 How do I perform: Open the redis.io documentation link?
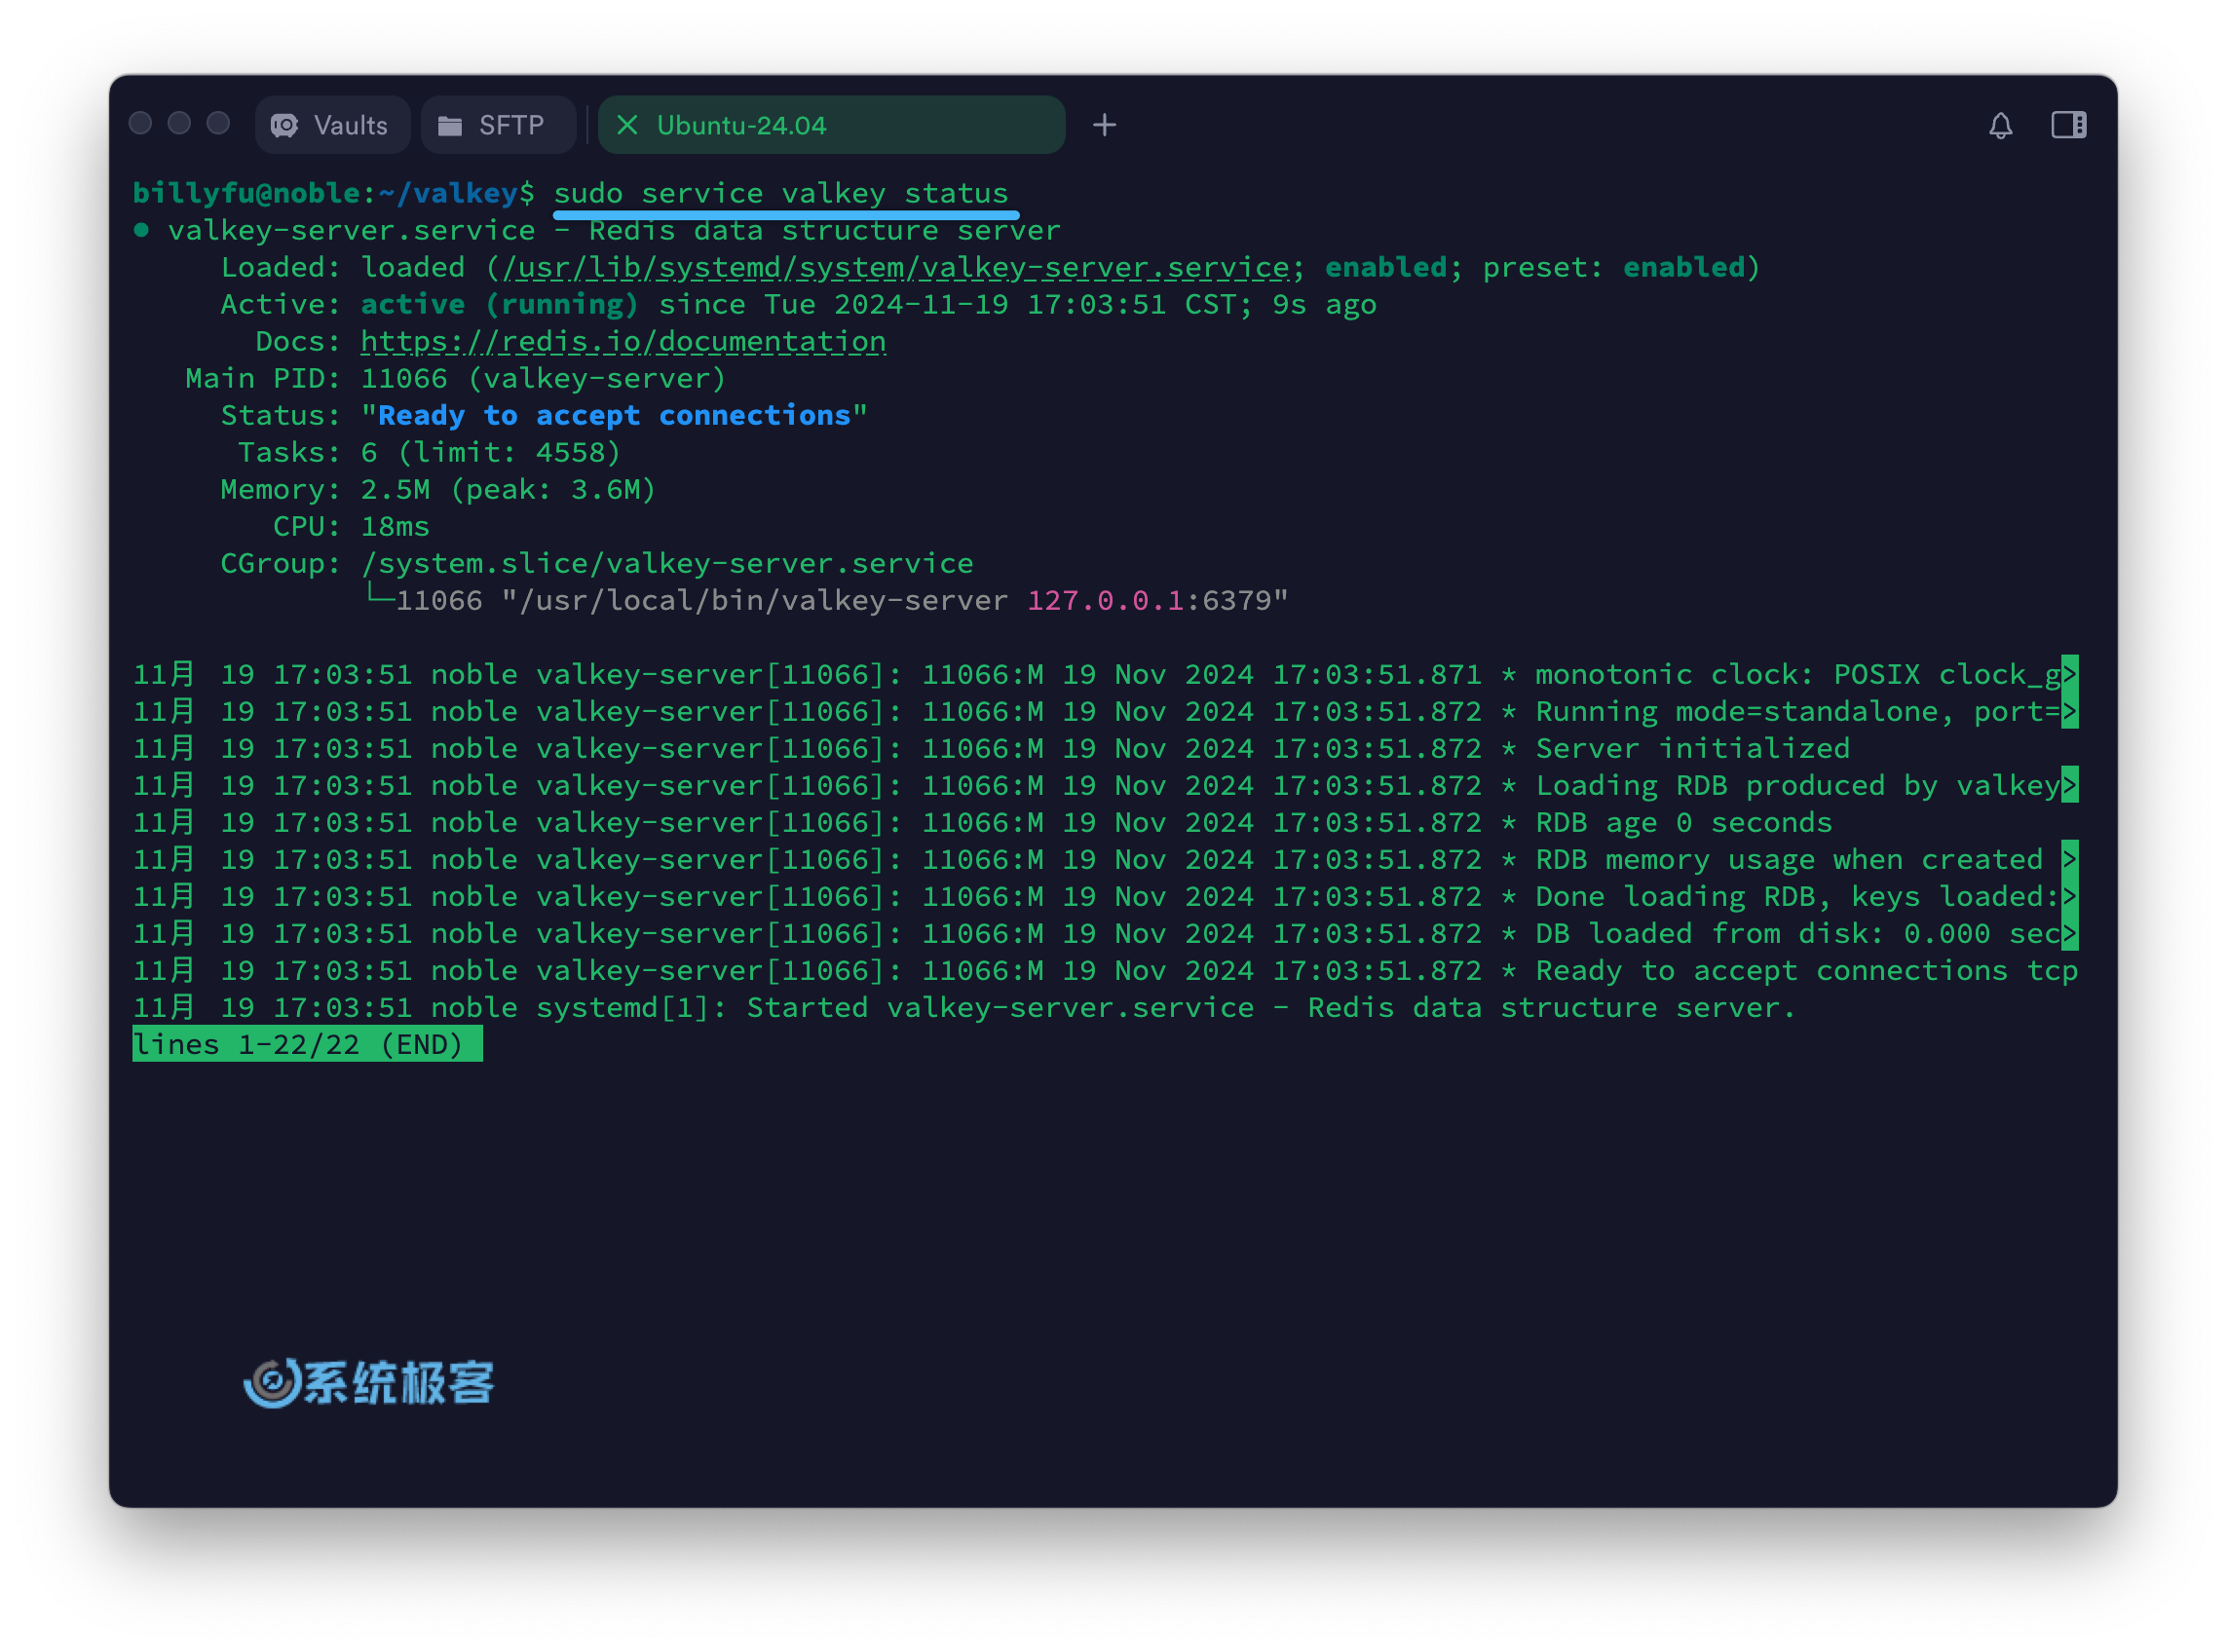(x=623, y=341)
